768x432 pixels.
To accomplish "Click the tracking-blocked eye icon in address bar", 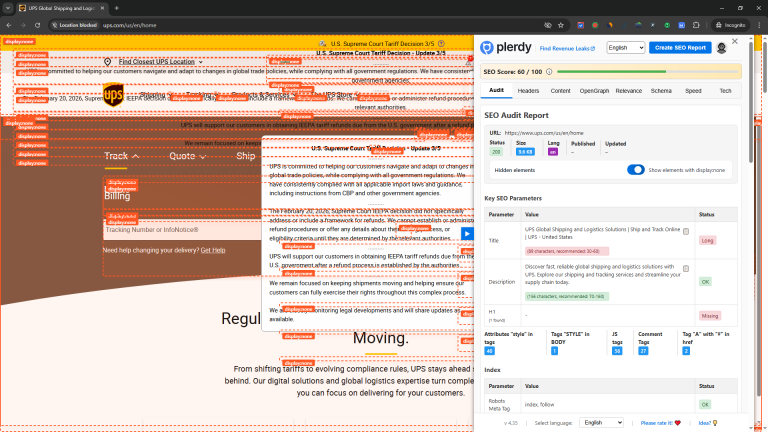I will (548, 25).
